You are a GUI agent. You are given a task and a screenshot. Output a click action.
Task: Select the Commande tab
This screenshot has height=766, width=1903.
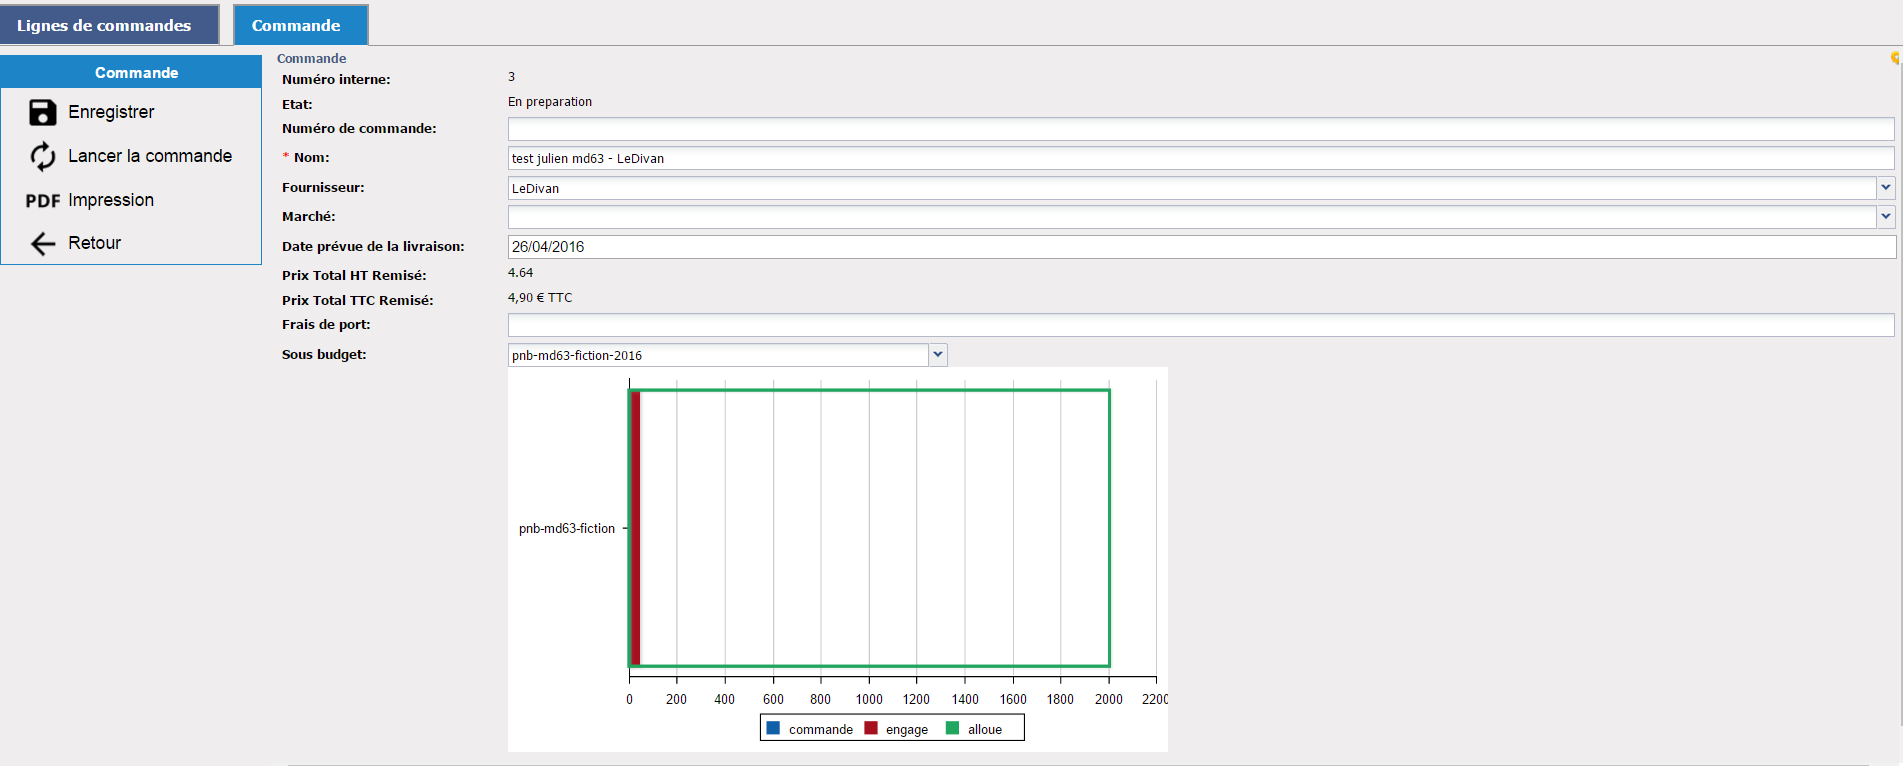[301, 25]
